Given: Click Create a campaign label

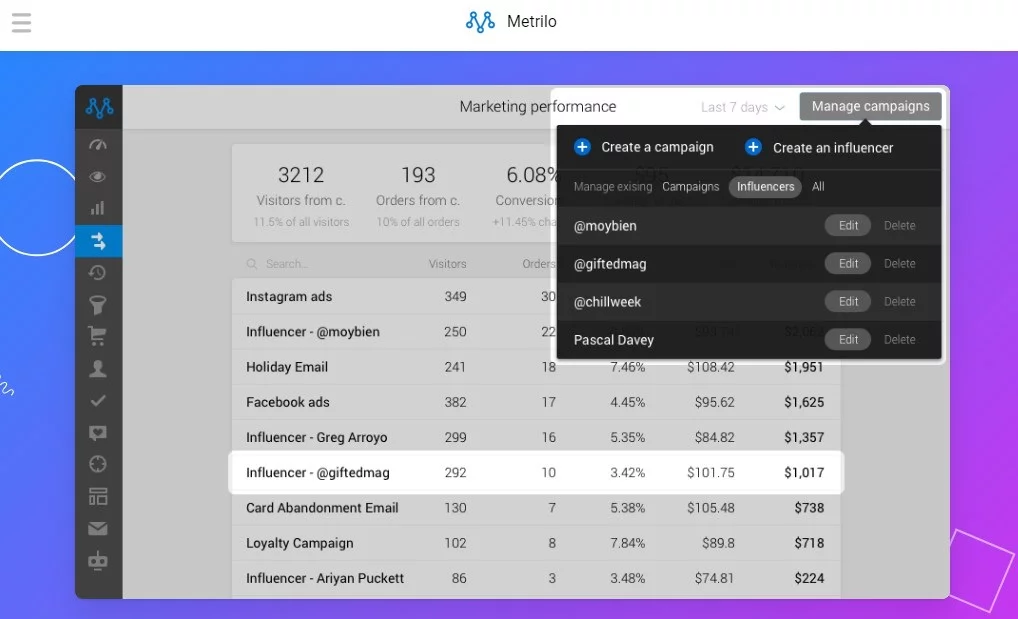Looking at the screenshot, I should [657, 147].
